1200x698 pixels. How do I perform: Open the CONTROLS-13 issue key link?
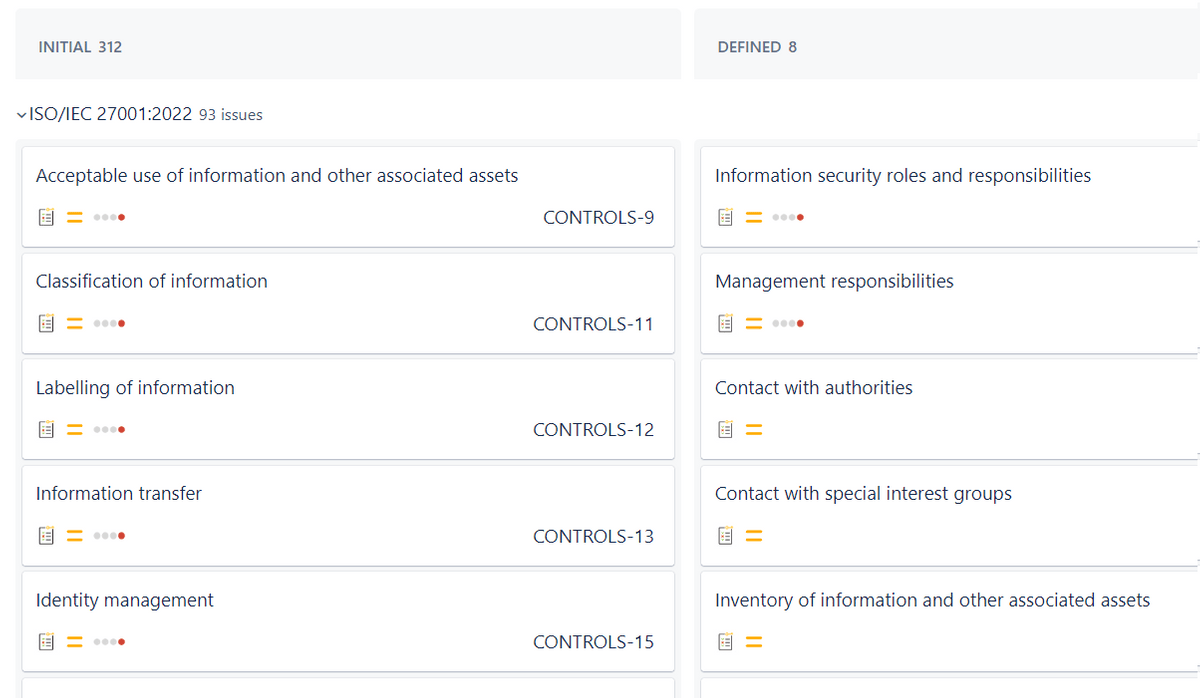coord(593,536)
